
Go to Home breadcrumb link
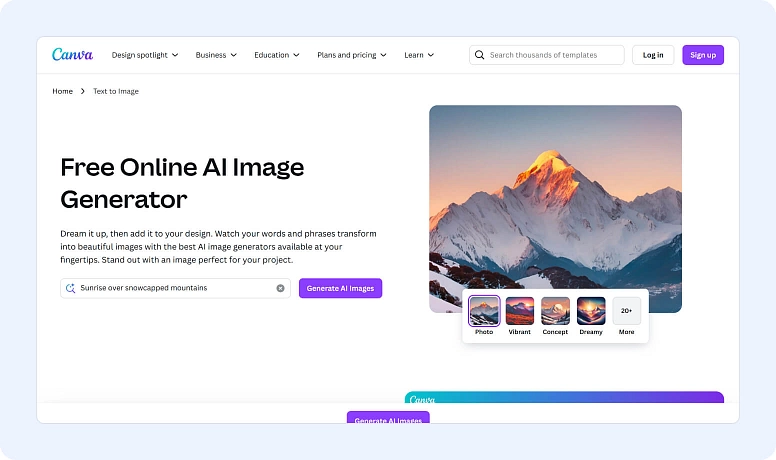(62, 91)
